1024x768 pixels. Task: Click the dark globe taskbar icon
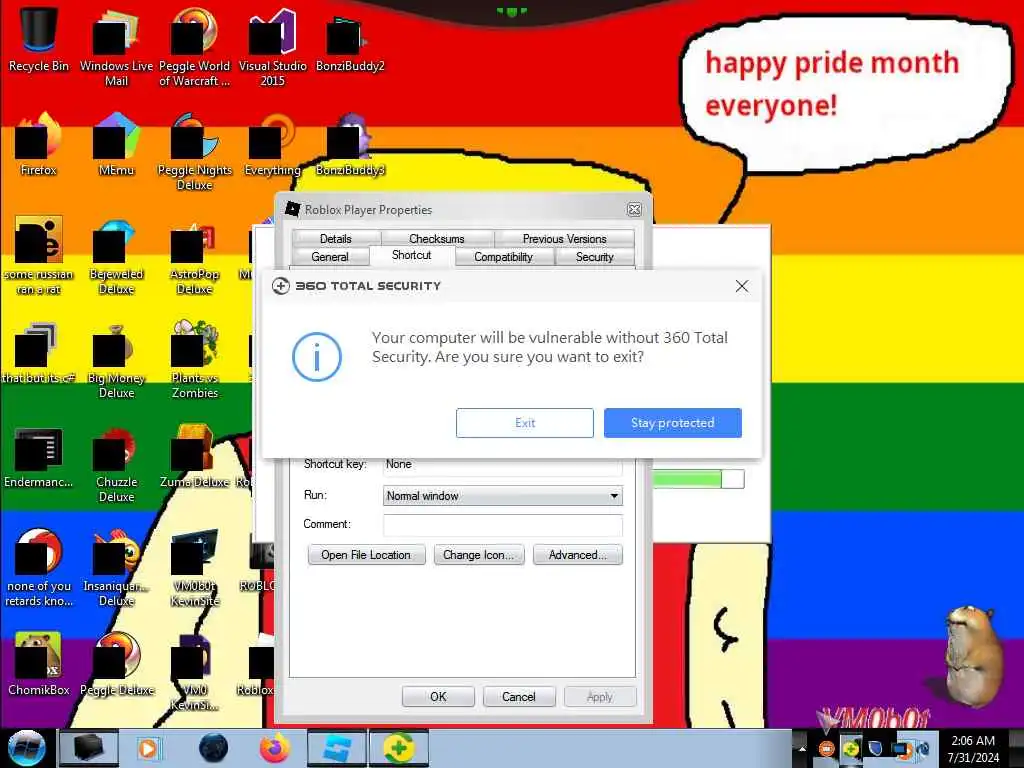click(214, 748)
